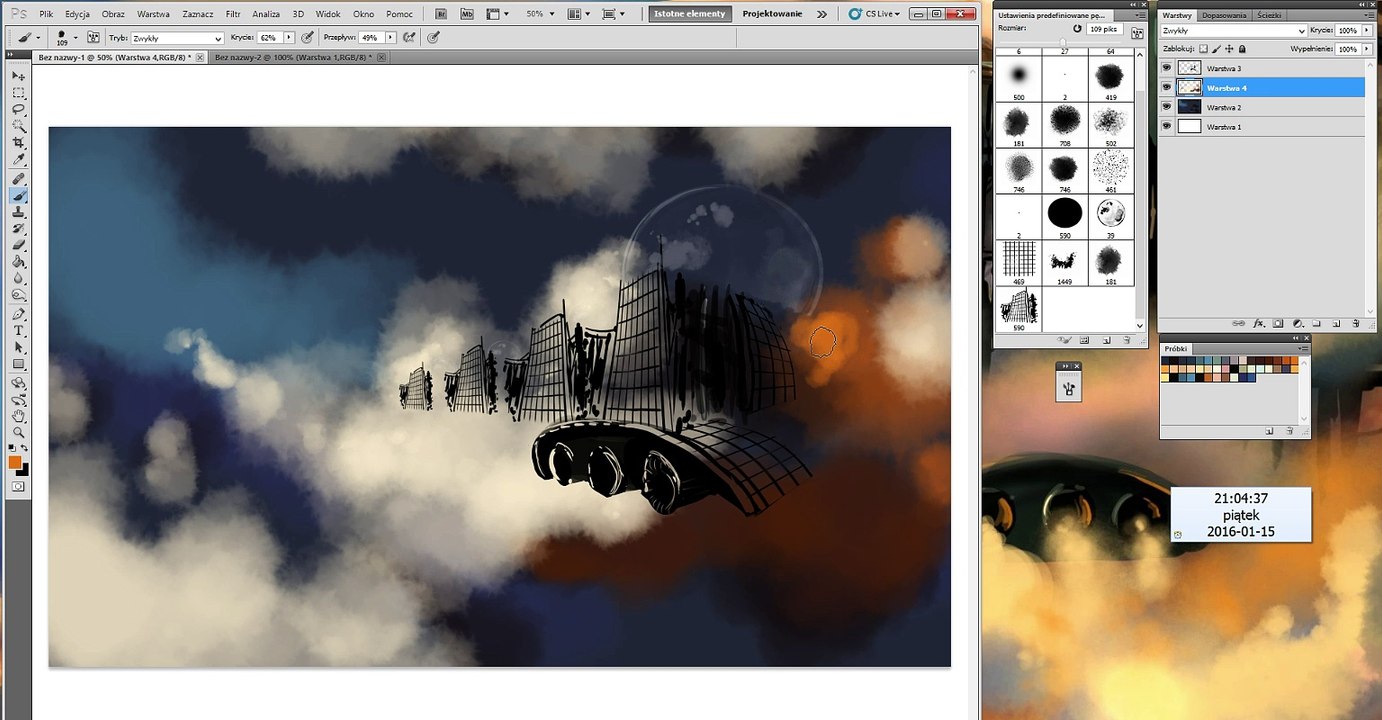Select the Zoom tool

pyautogui.click(x=18, y=432)
